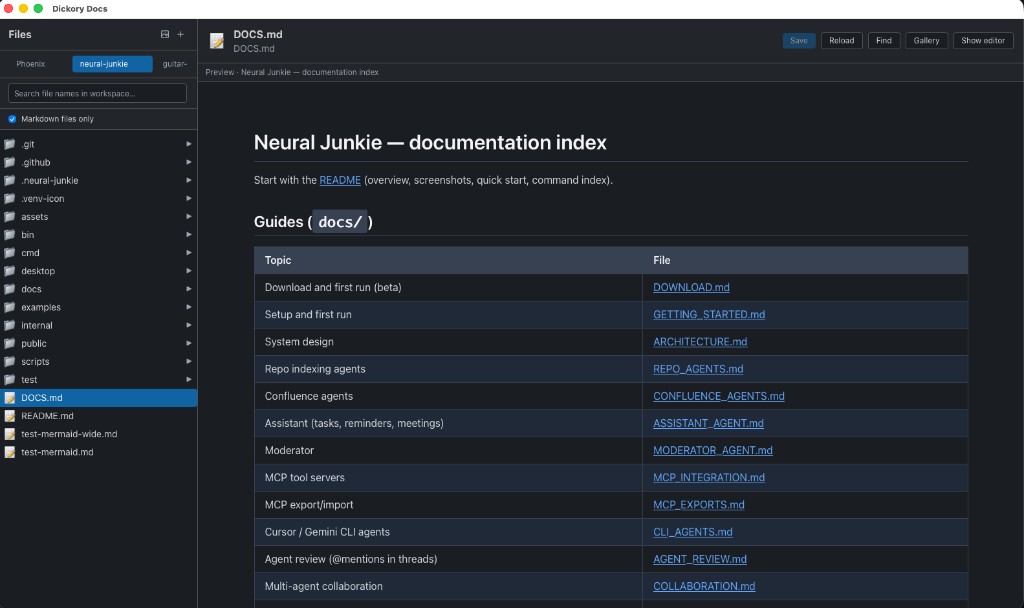Click the internal folder icon
Screen dimensions: 1024x608
10,325
